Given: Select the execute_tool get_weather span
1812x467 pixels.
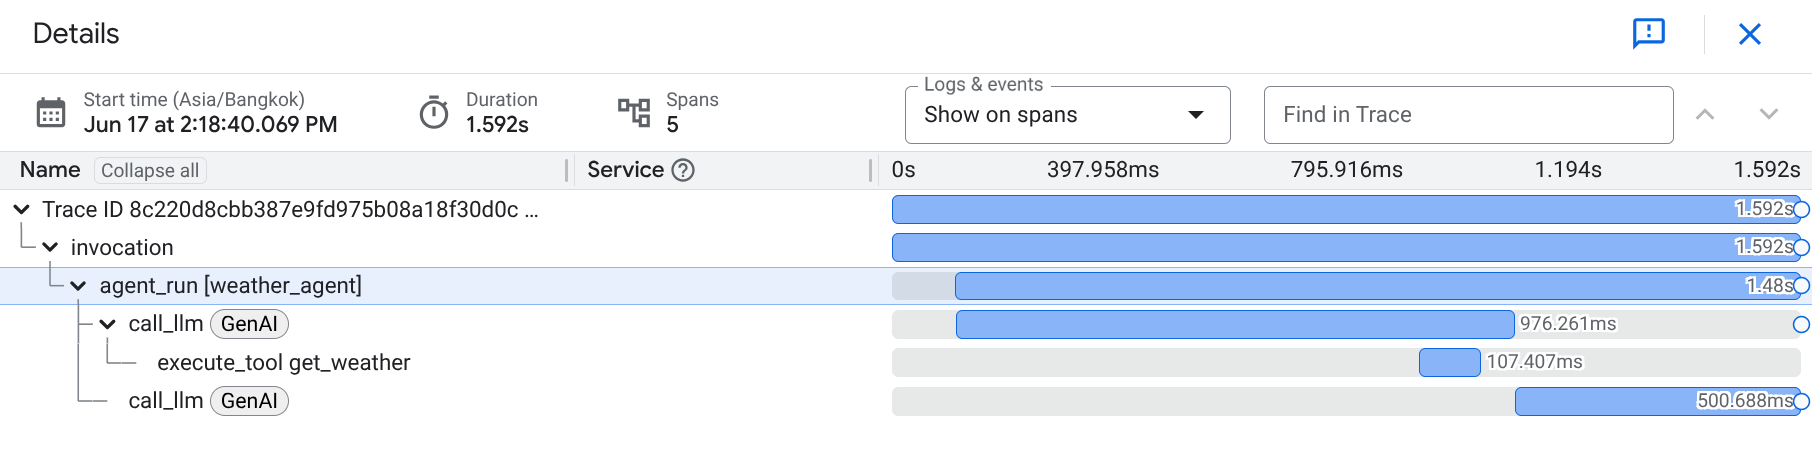Looking at the screenshot, I should [x=283, y=363].
